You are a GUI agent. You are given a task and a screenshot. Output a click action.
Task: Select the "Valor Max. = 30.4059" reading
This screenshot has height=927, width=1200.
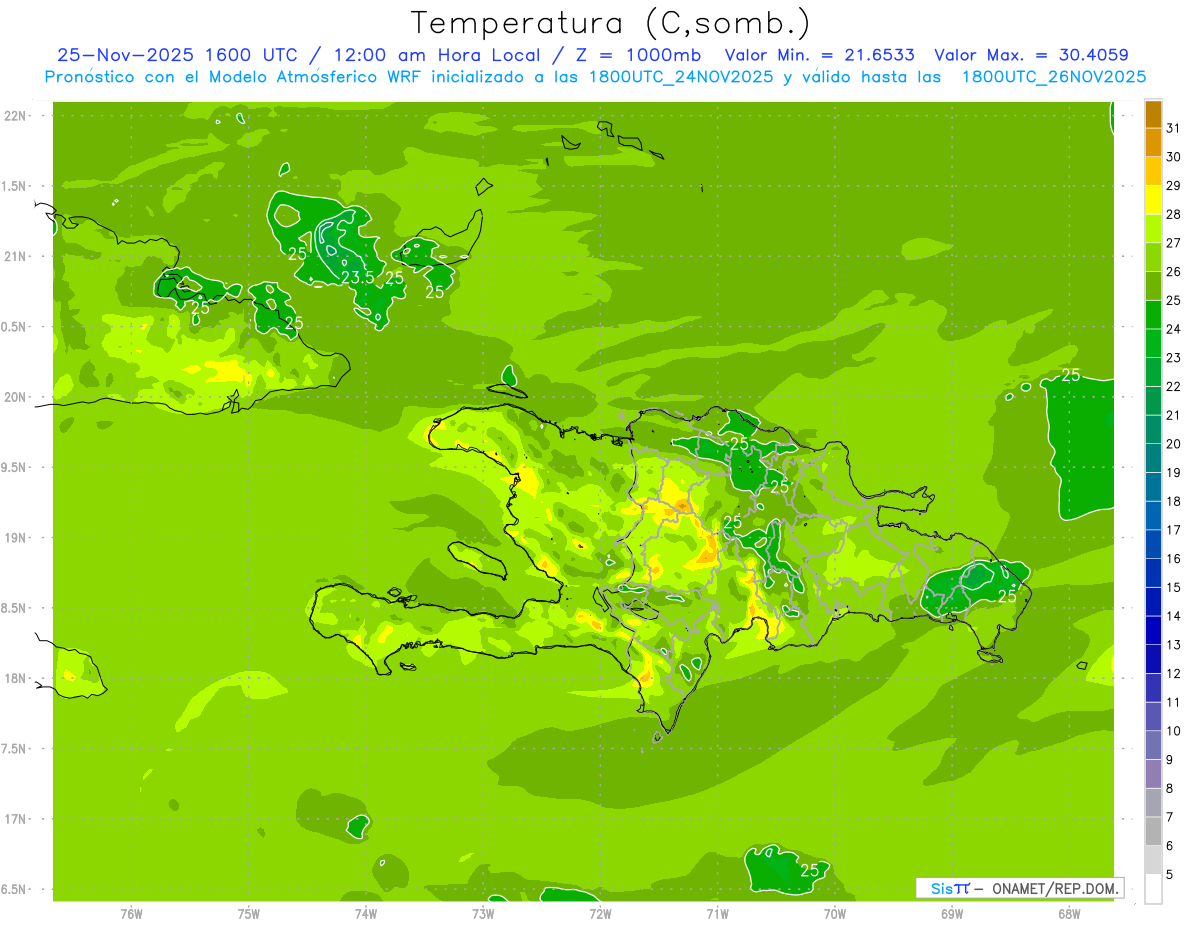(x=1031, y=55)
